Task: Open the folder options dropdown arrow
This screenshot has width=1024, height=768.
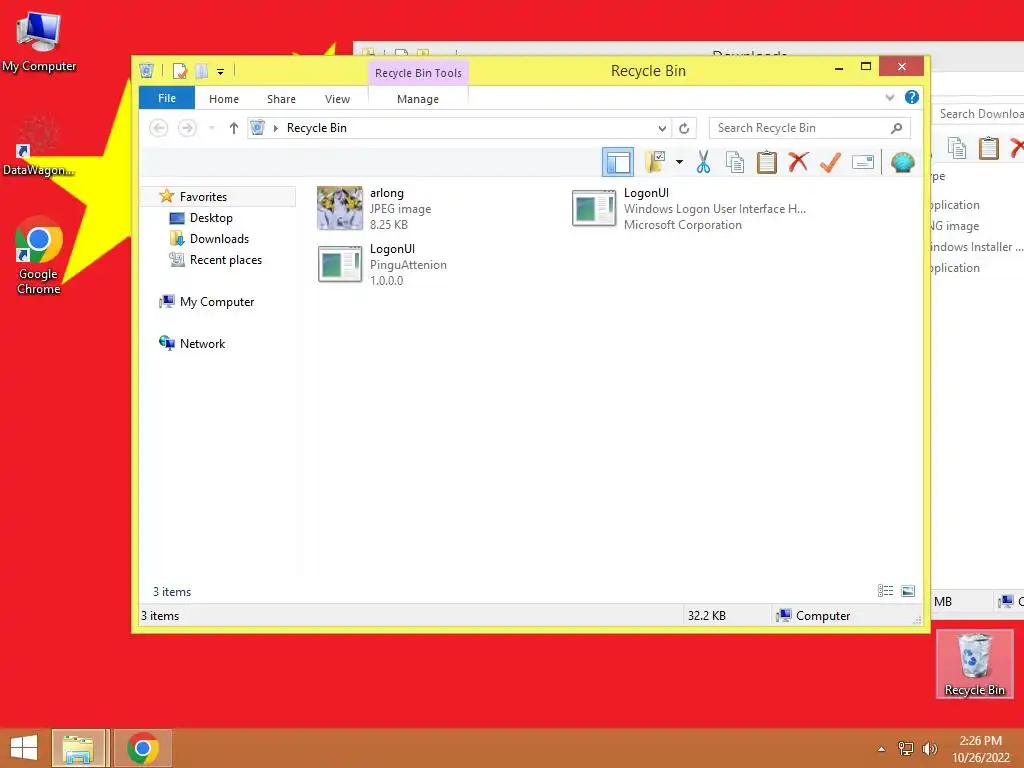Action: coord(679,162)
